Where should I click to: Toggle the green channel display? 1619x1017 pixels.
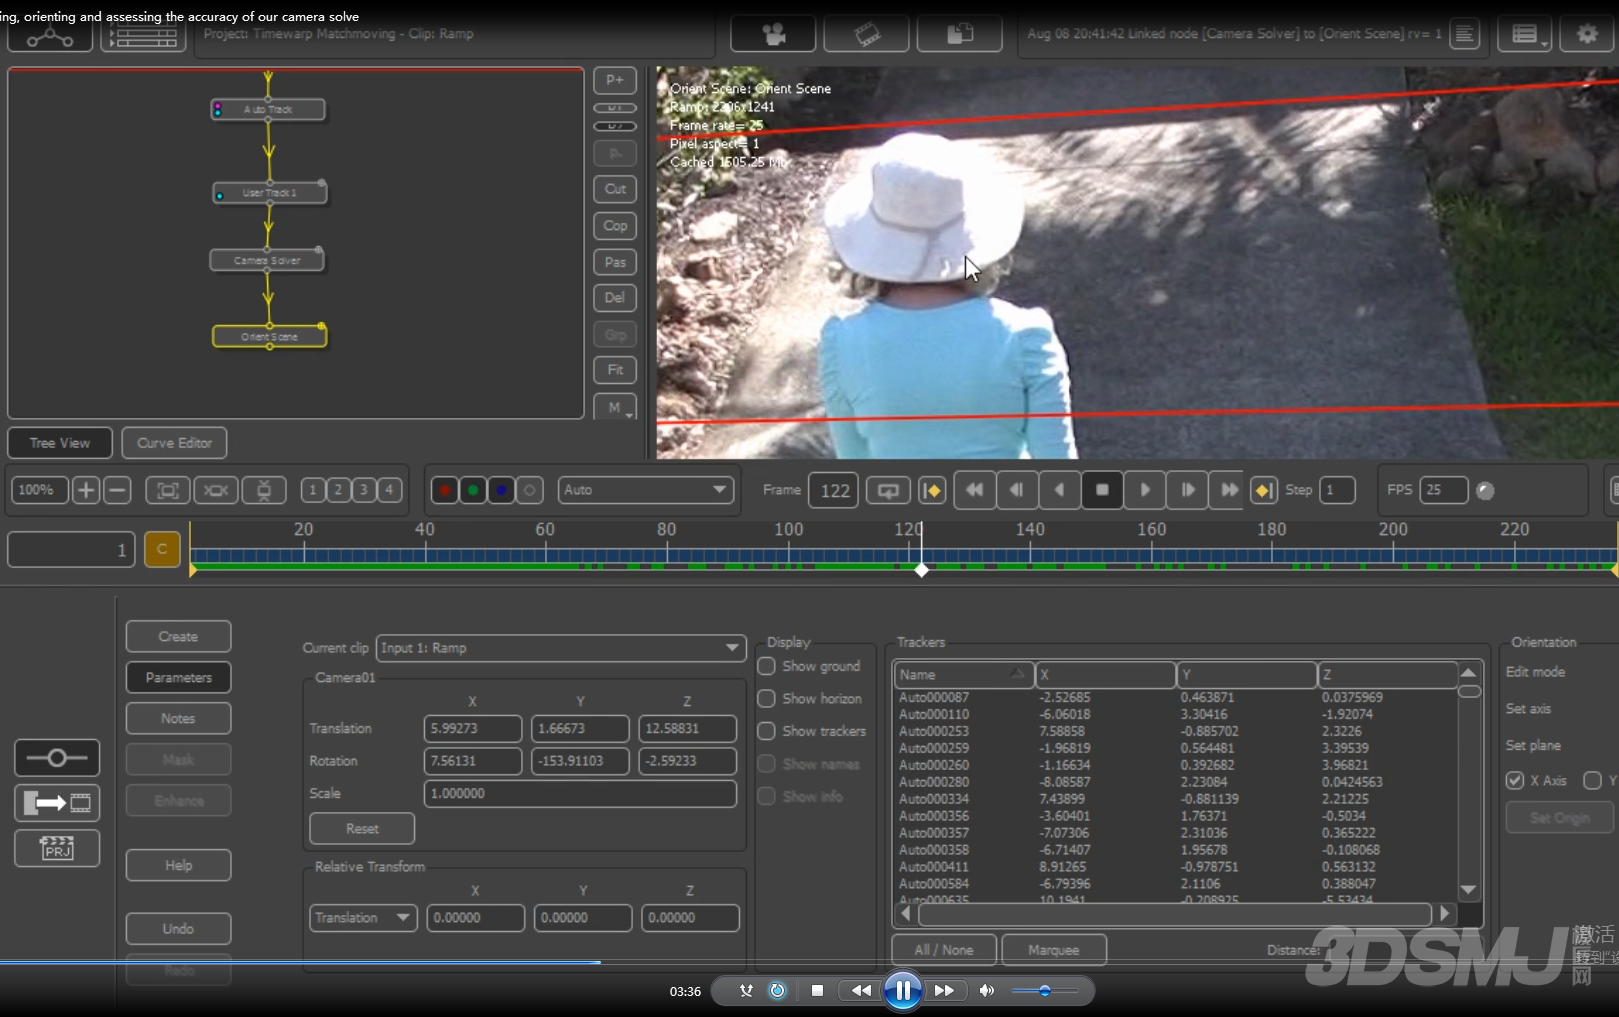click(473, 490)
